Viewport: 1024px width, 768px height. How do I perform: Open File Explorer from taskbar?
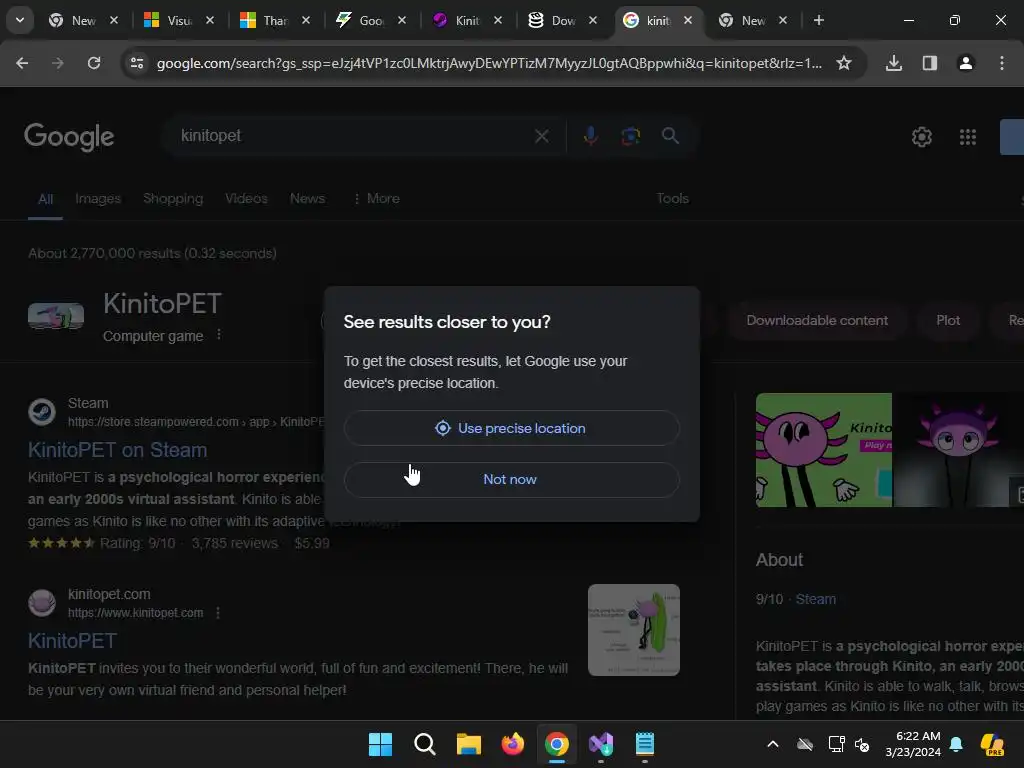(468, 744)
